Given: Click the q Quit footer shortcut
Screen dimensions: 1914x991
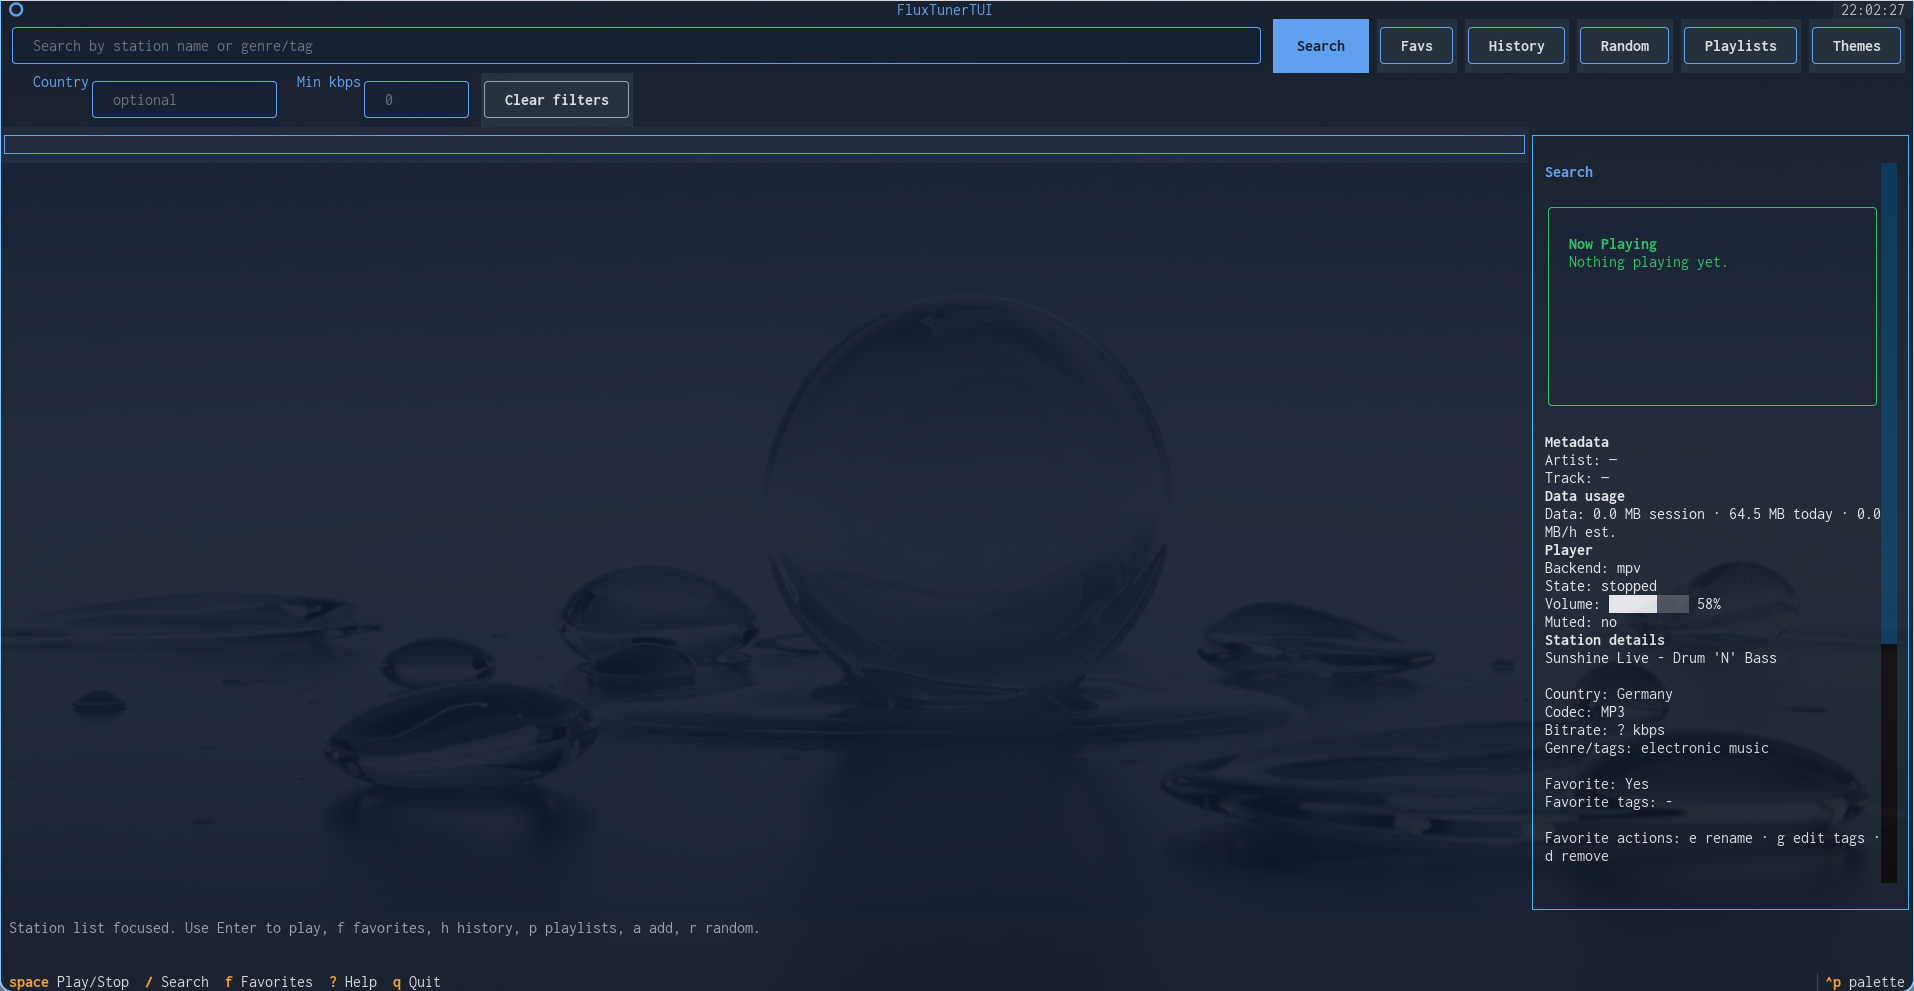Looking at the screenshot, I should click(x=417, y=982).
